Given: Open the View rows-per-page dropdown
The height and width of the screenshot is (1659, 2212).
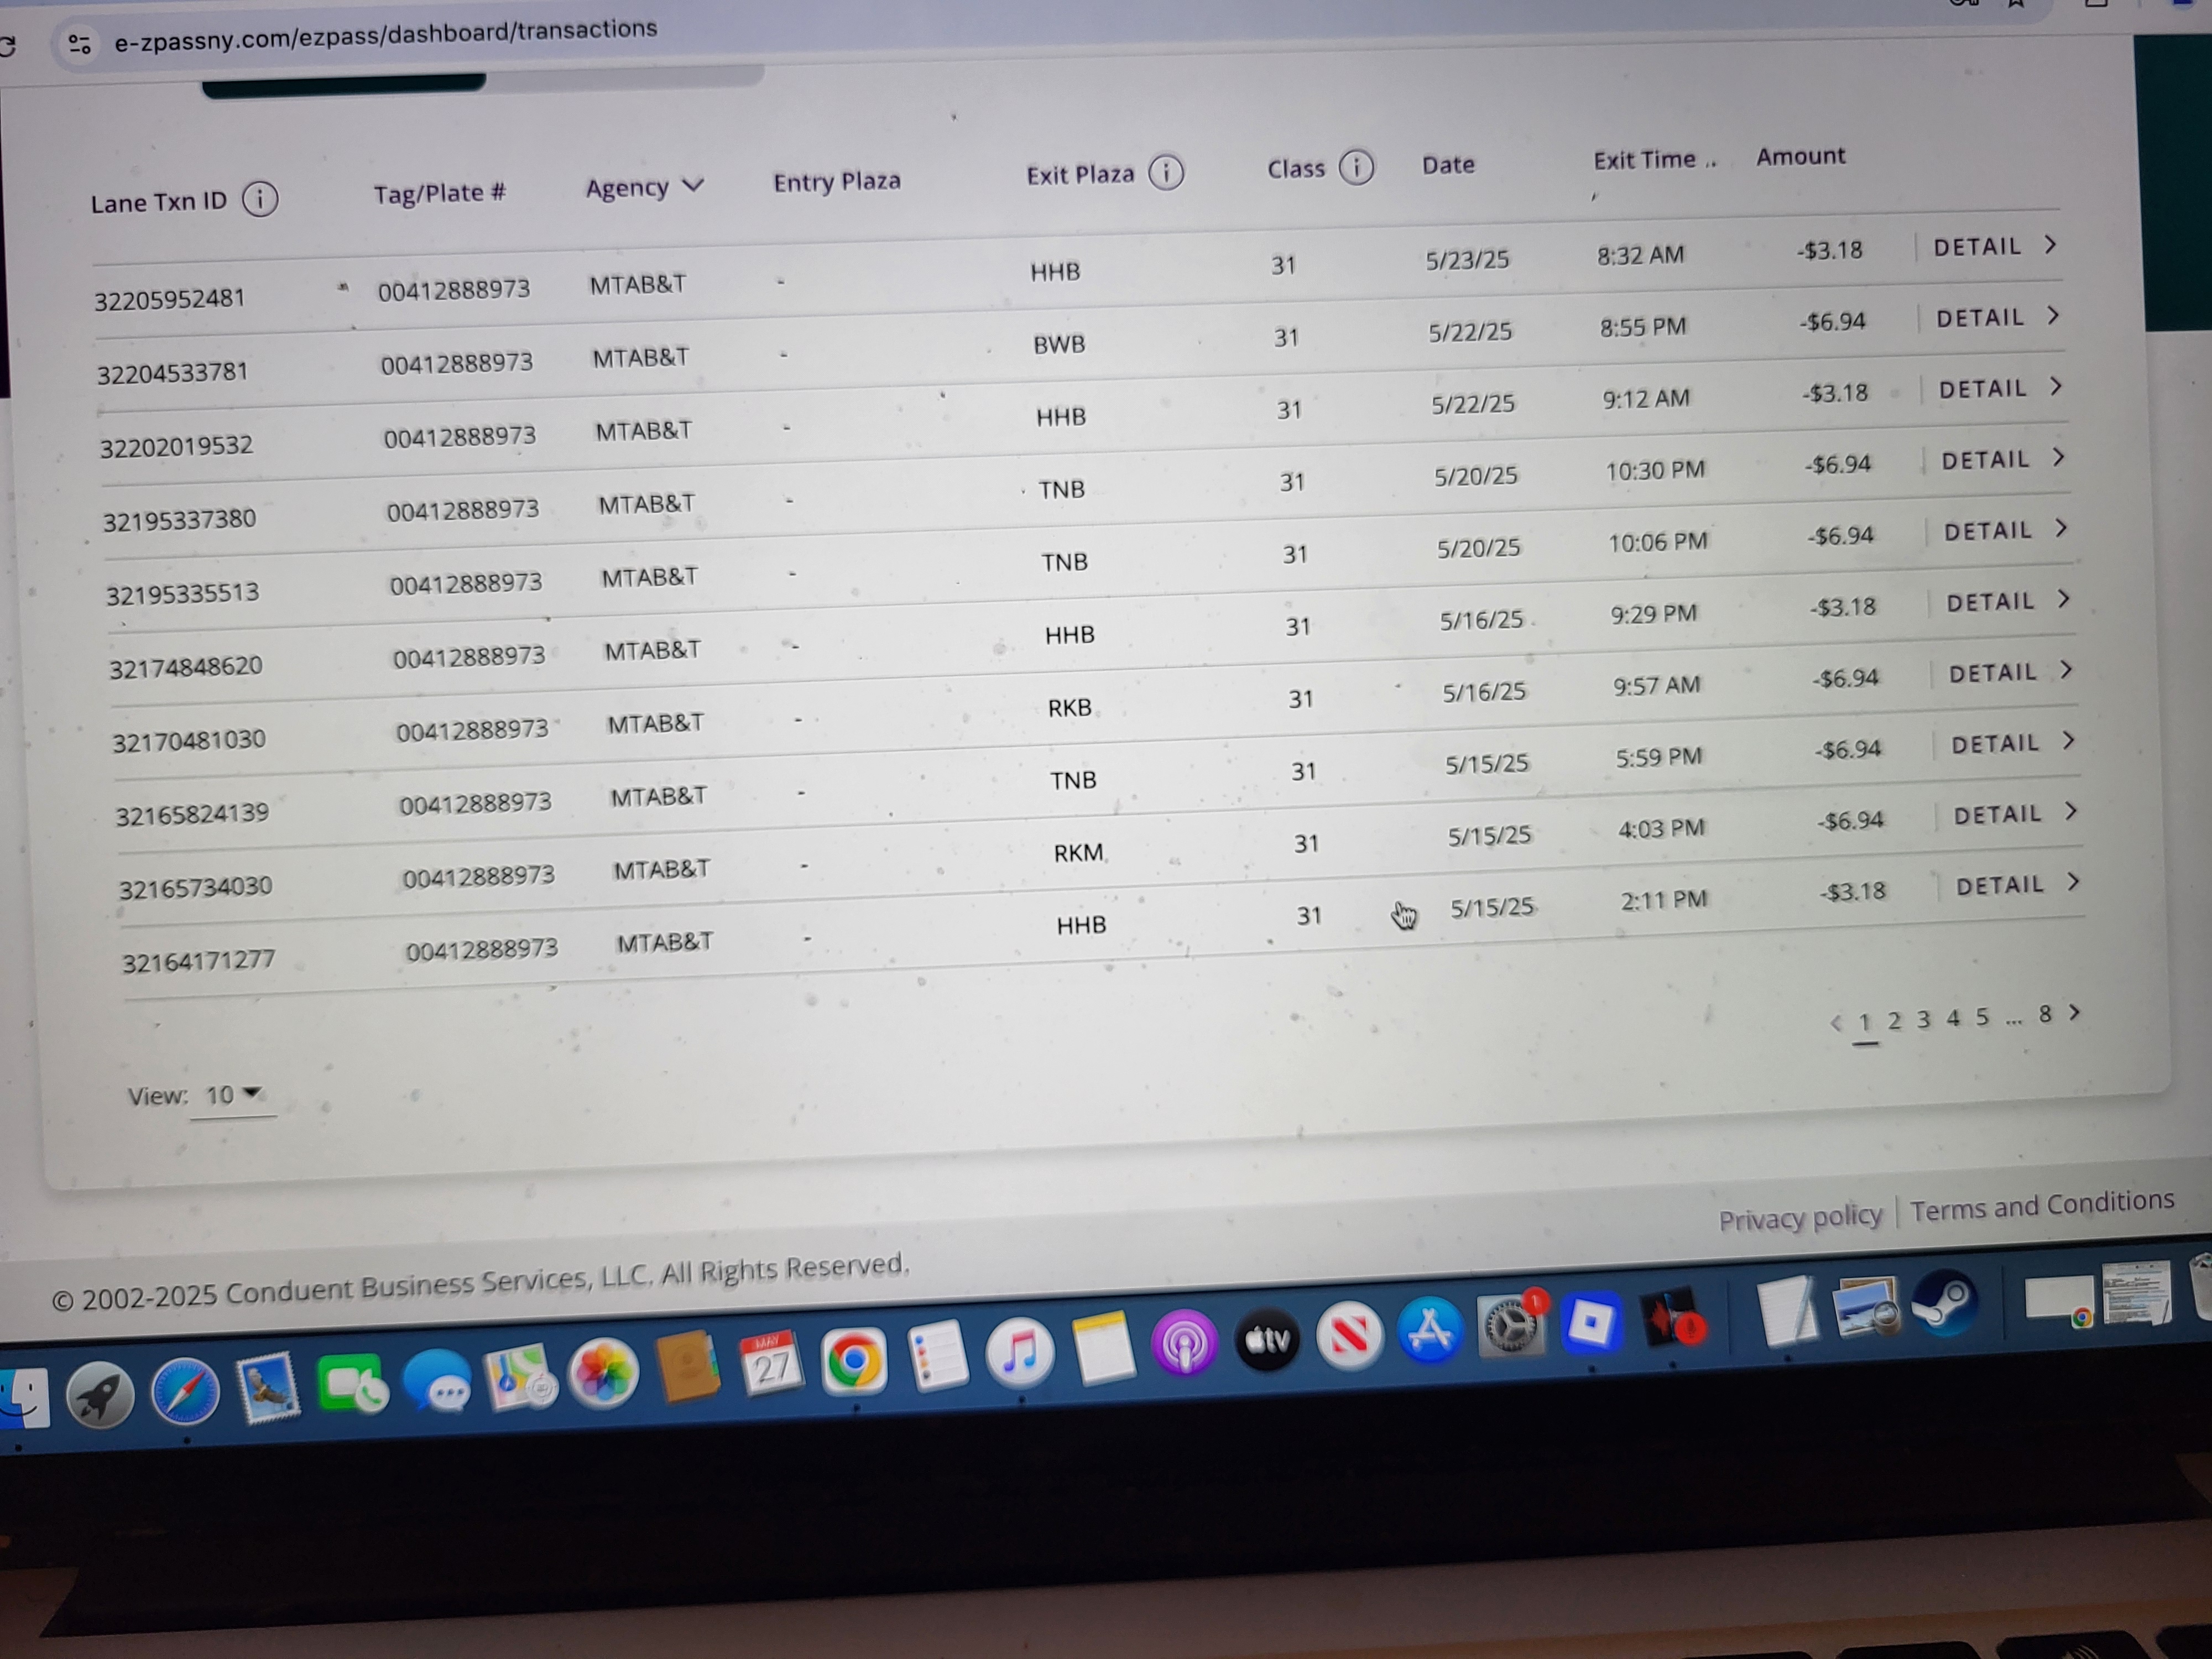Looking at the screenshot, I should tap(233, 1095).
